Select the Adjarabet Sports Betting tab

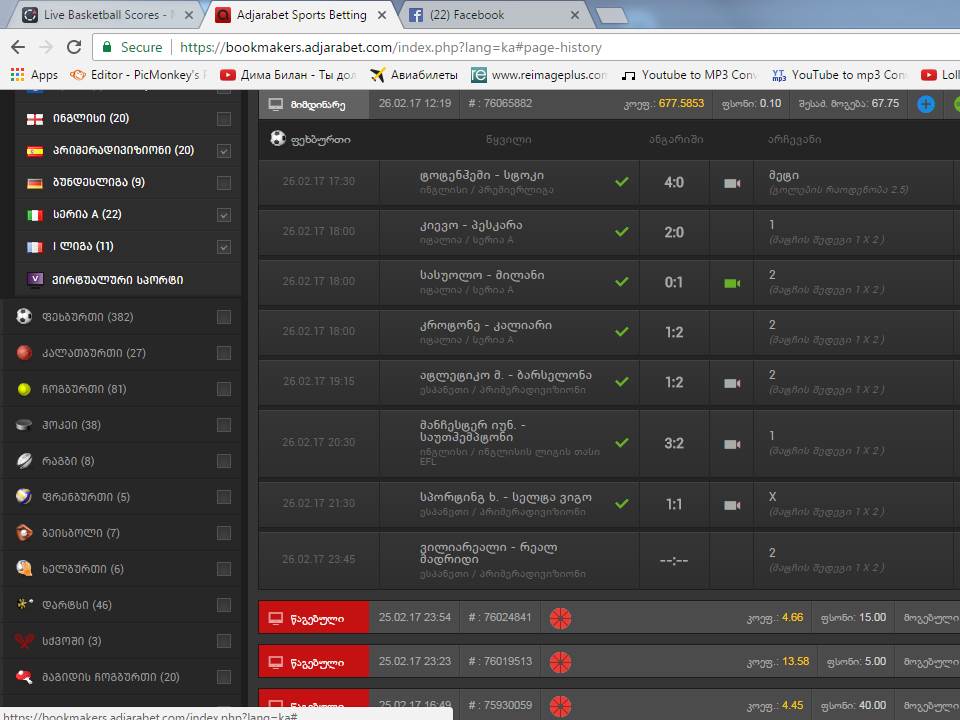[301, 15]
